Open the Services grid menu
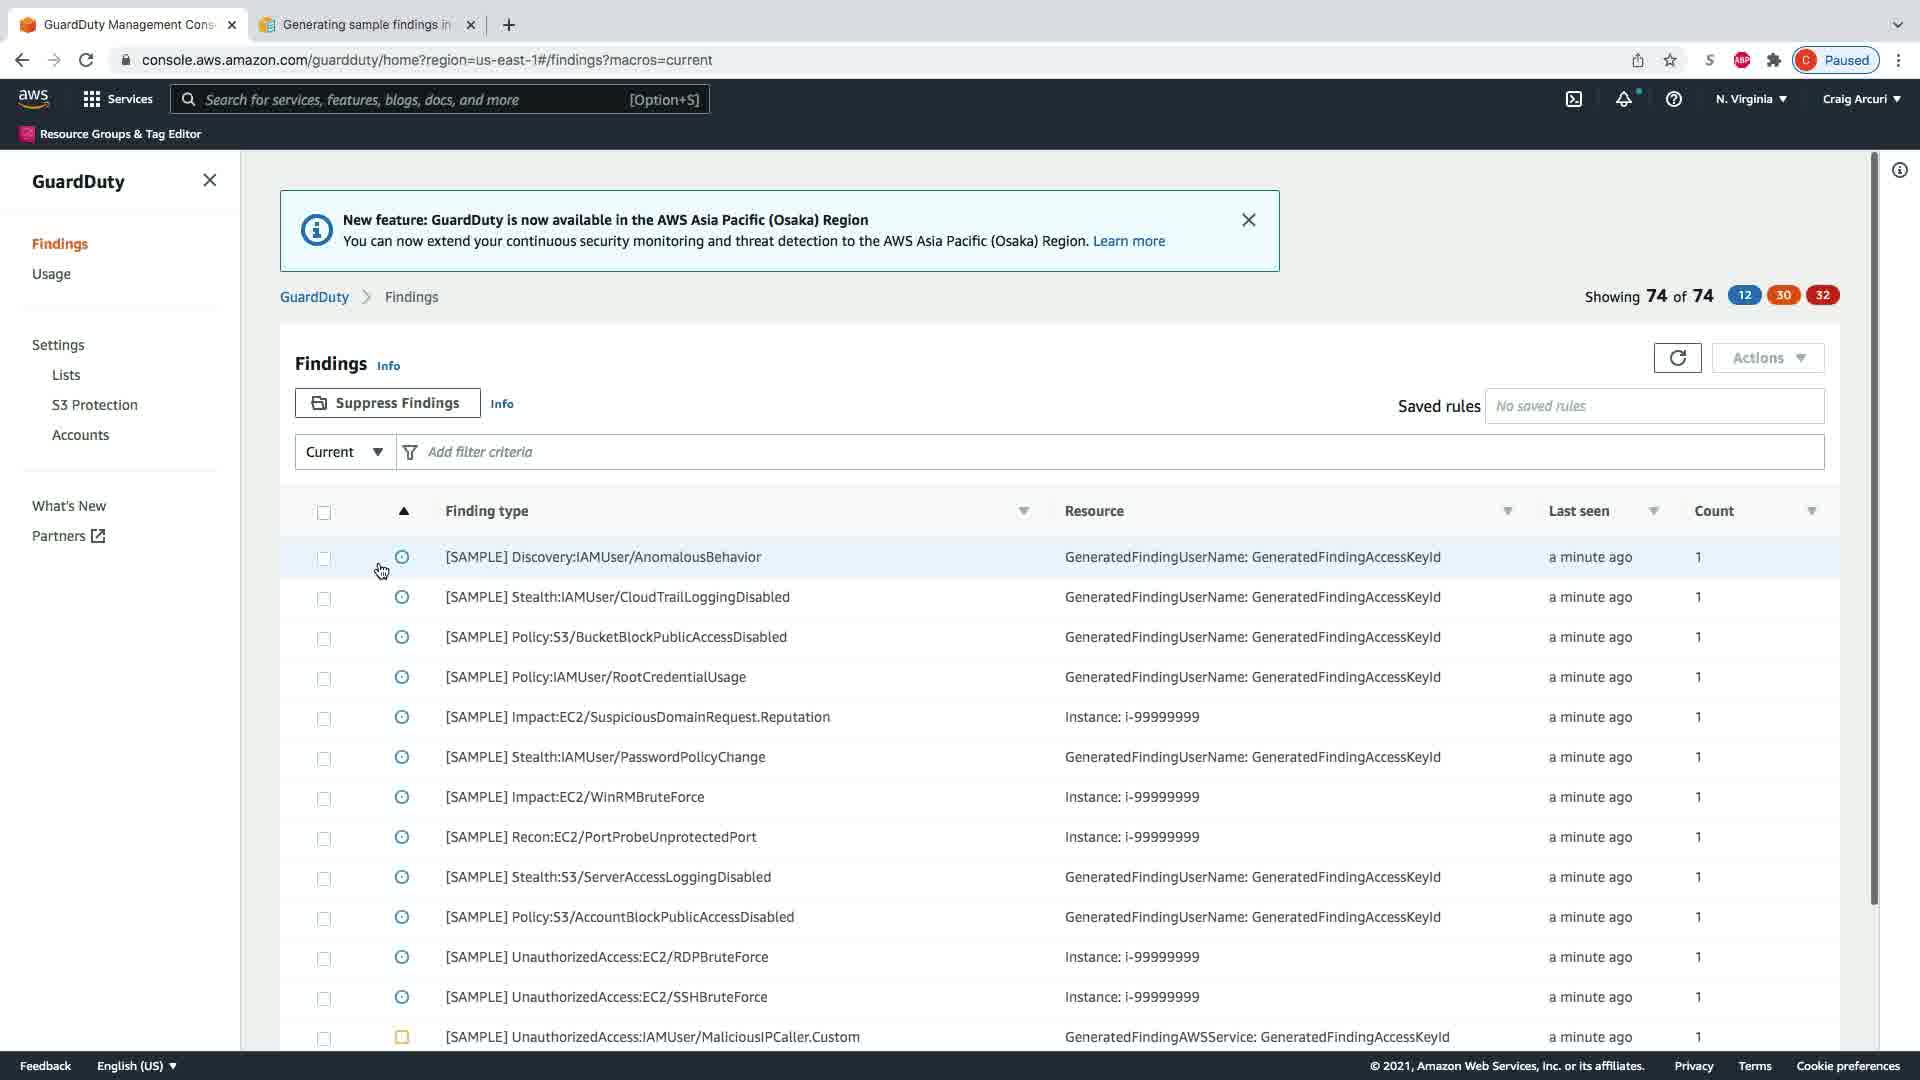The width and height of the screenshot is (1920, 1080). point(117,99)
